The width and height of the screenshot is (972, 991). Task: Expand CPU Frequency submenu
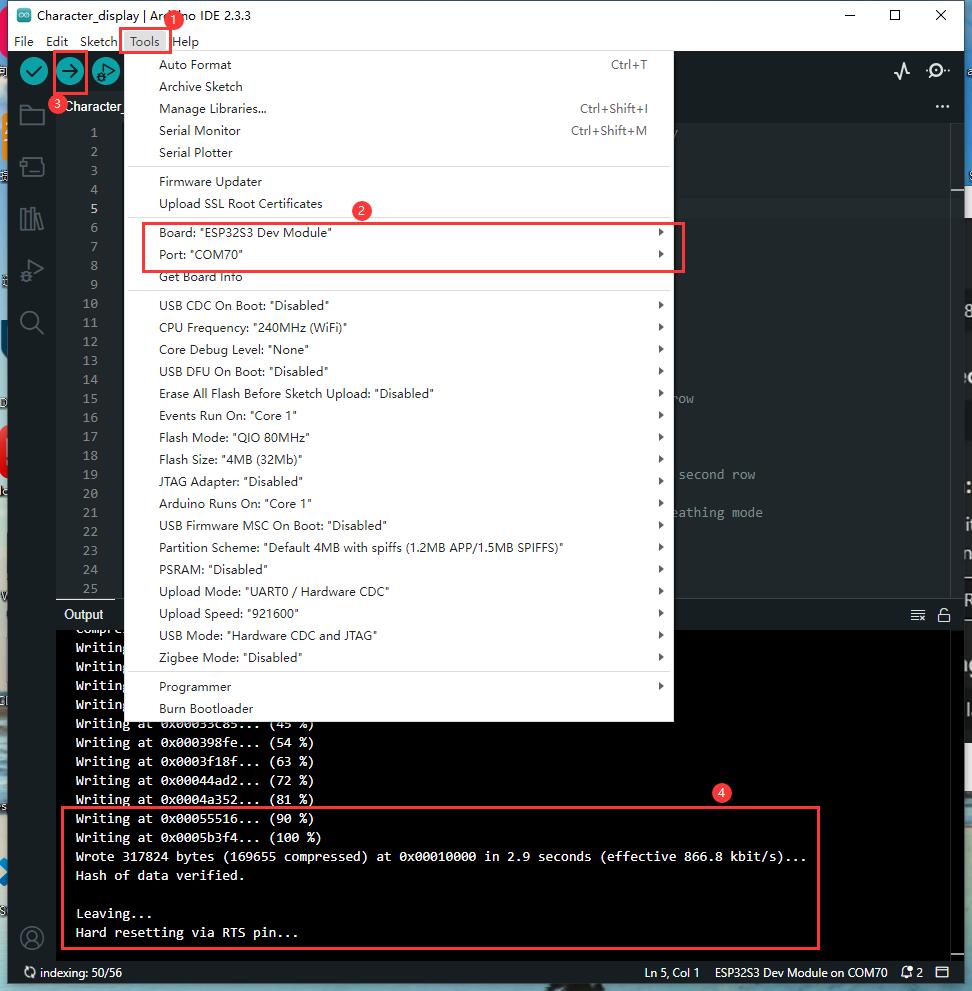pyautogui.click(x=399, y=328)
